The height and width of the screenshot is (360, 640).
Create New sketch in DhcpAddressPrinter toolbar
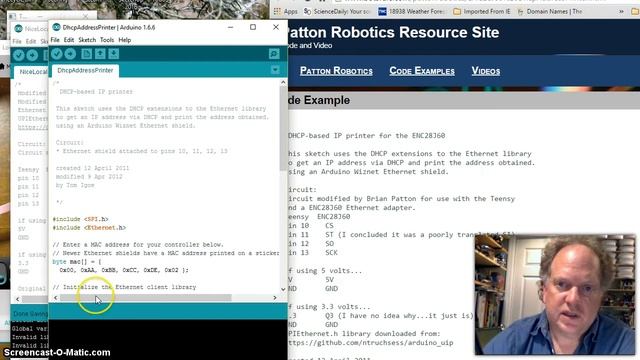[86, 54]
